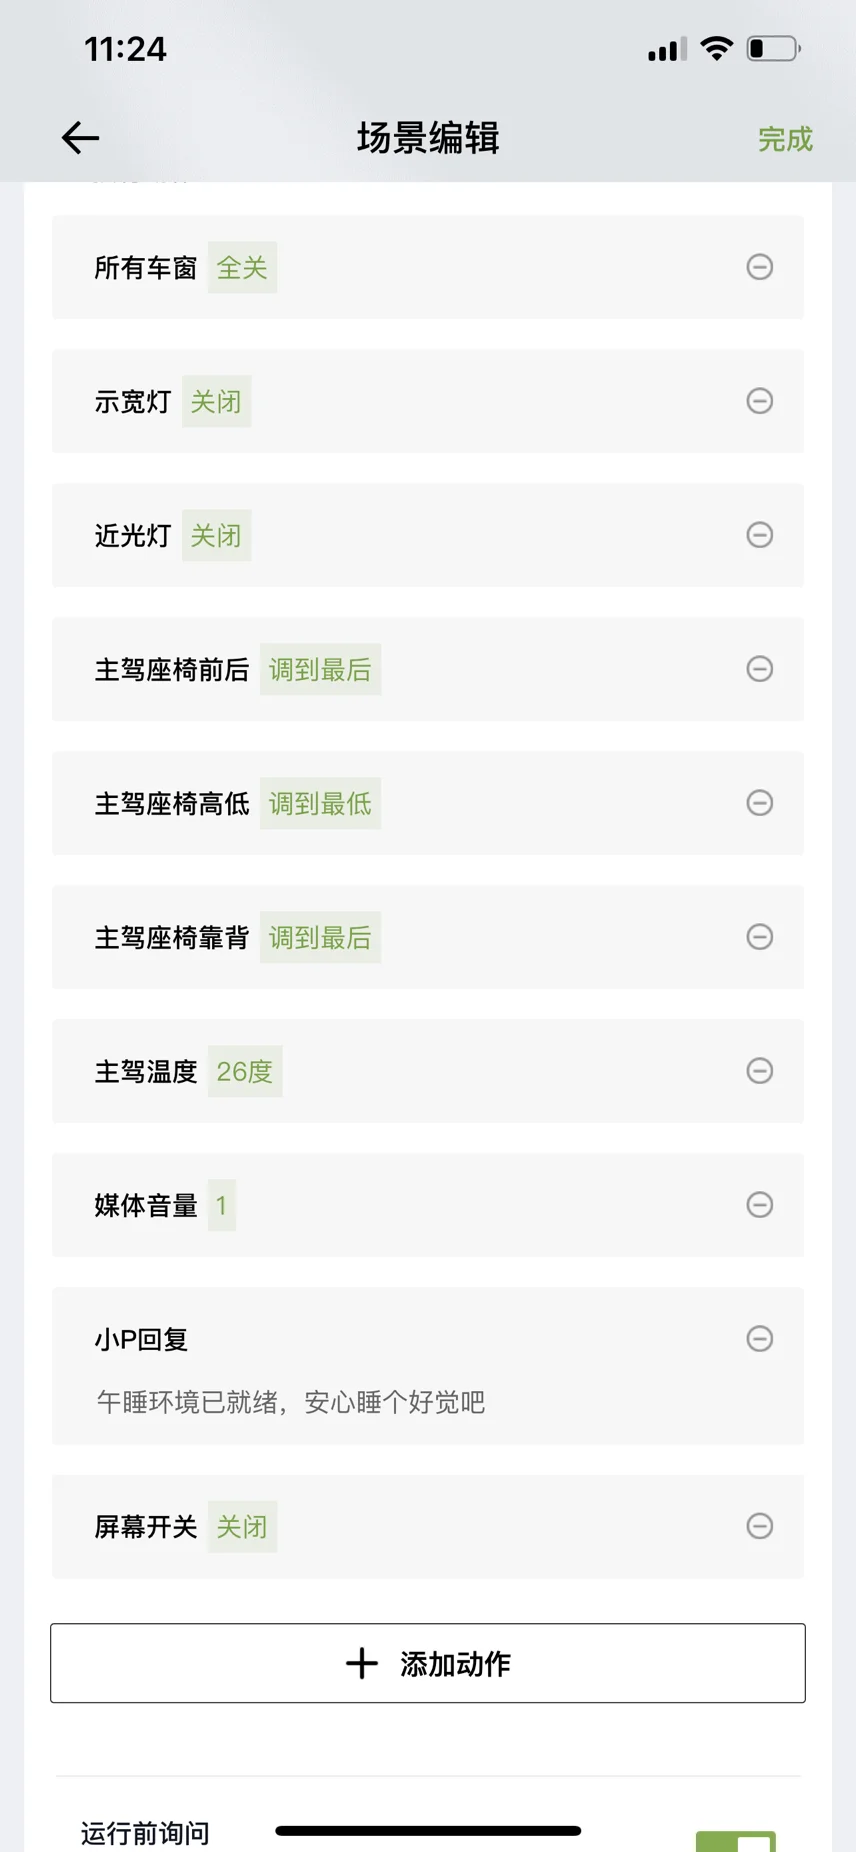Image resolution: width=856 pixels, height=1852 pixels.
Task: Remove the 所有车窗 action
Action: (760, 267)
